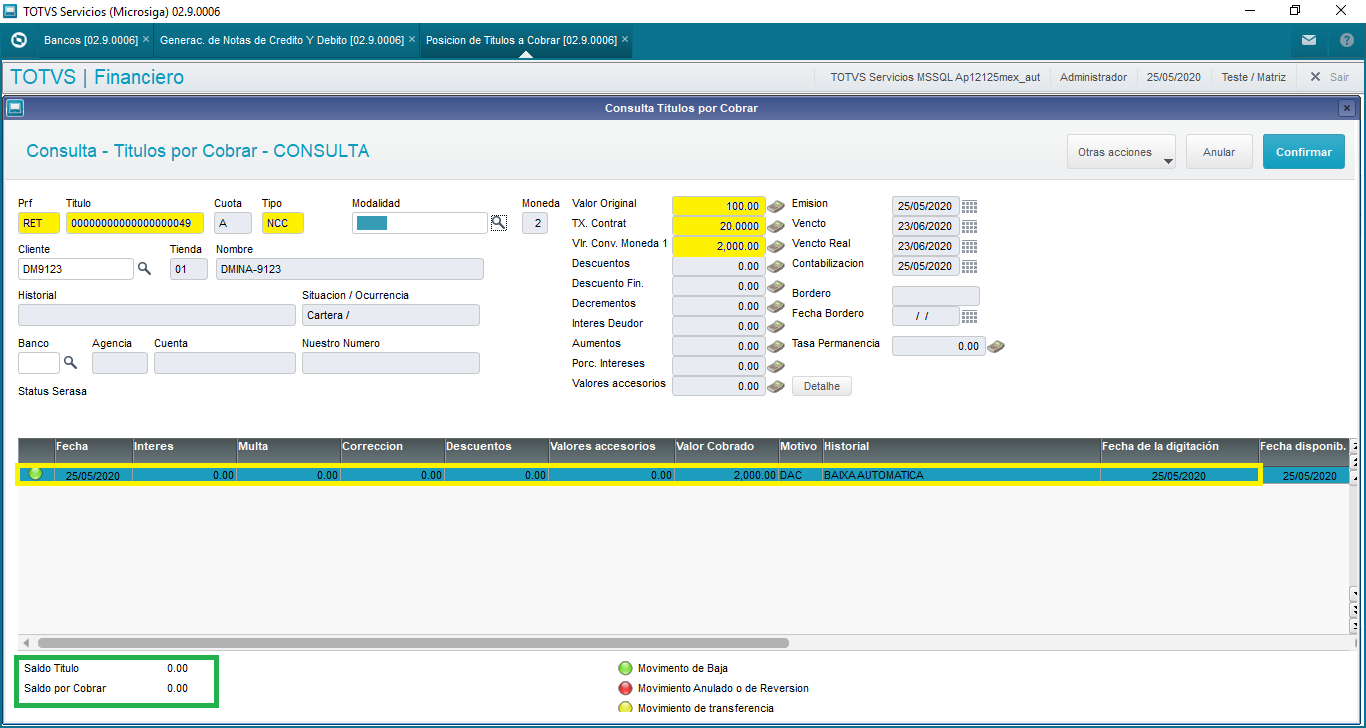The image size is (1366, 728).
Task: Click the Teste / Matriz branch label
Action: [x=1254, y=77]
